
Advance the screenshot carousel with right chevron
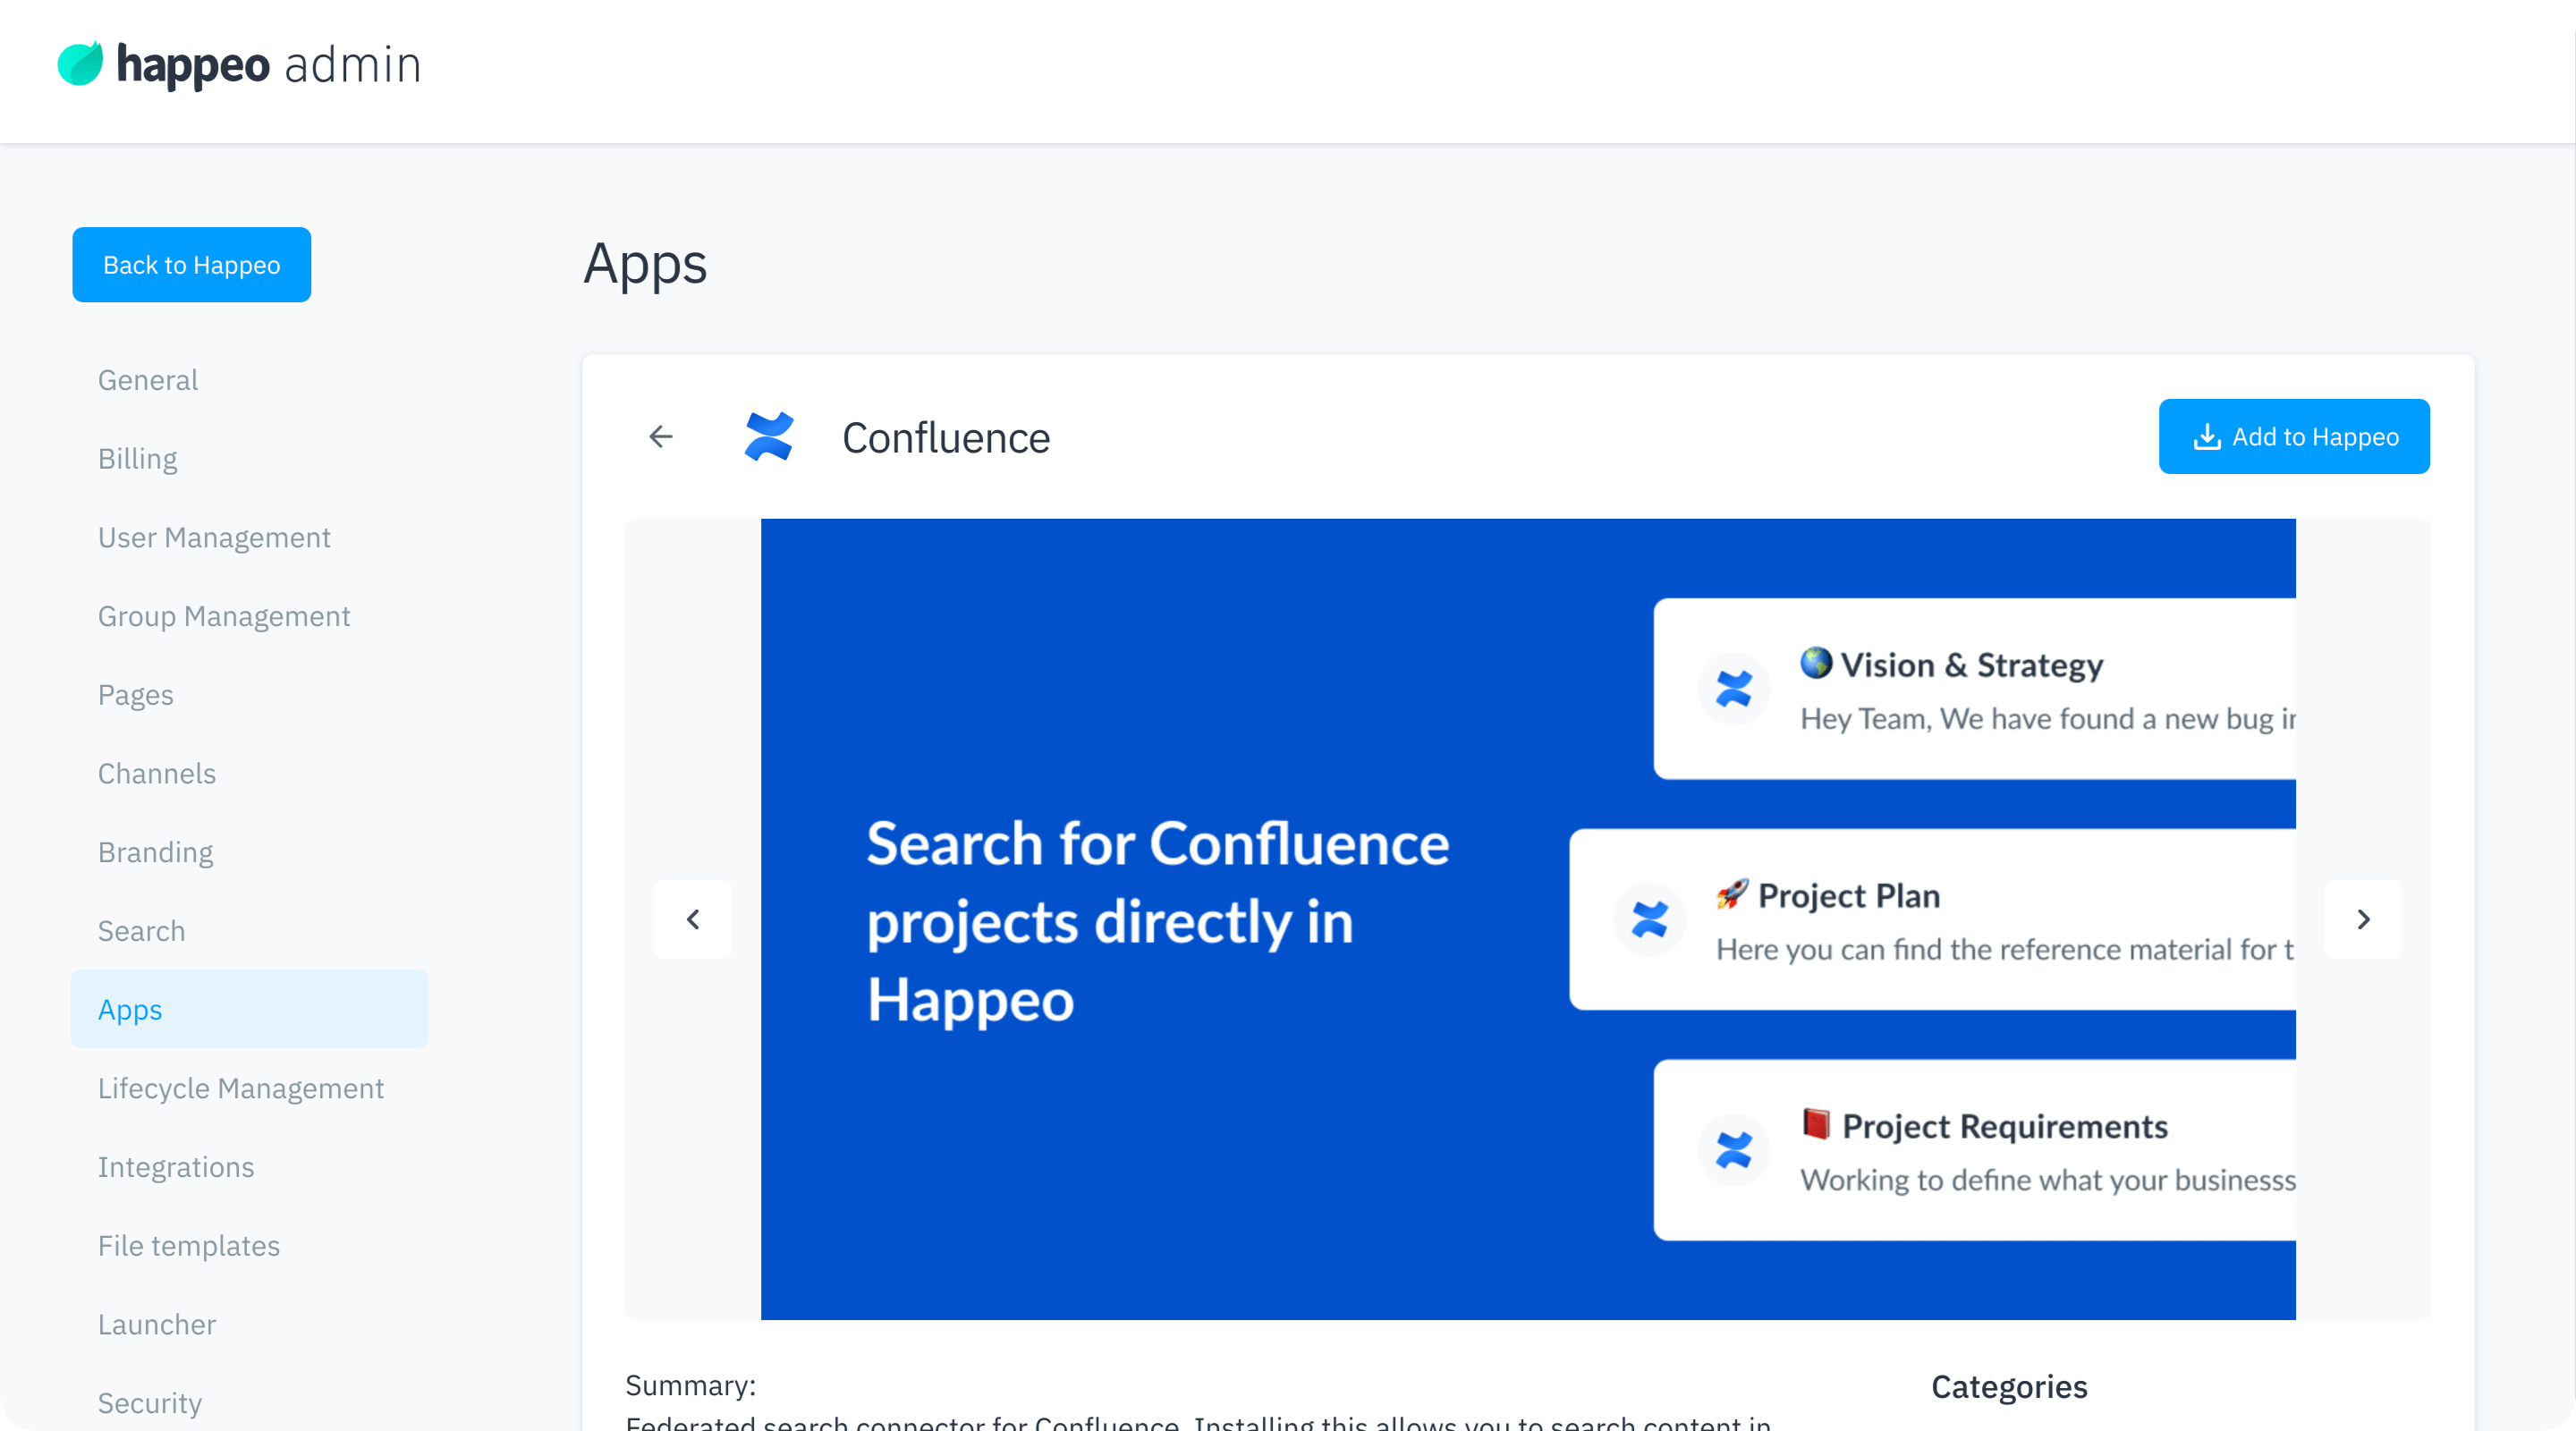pos(2364,919)
